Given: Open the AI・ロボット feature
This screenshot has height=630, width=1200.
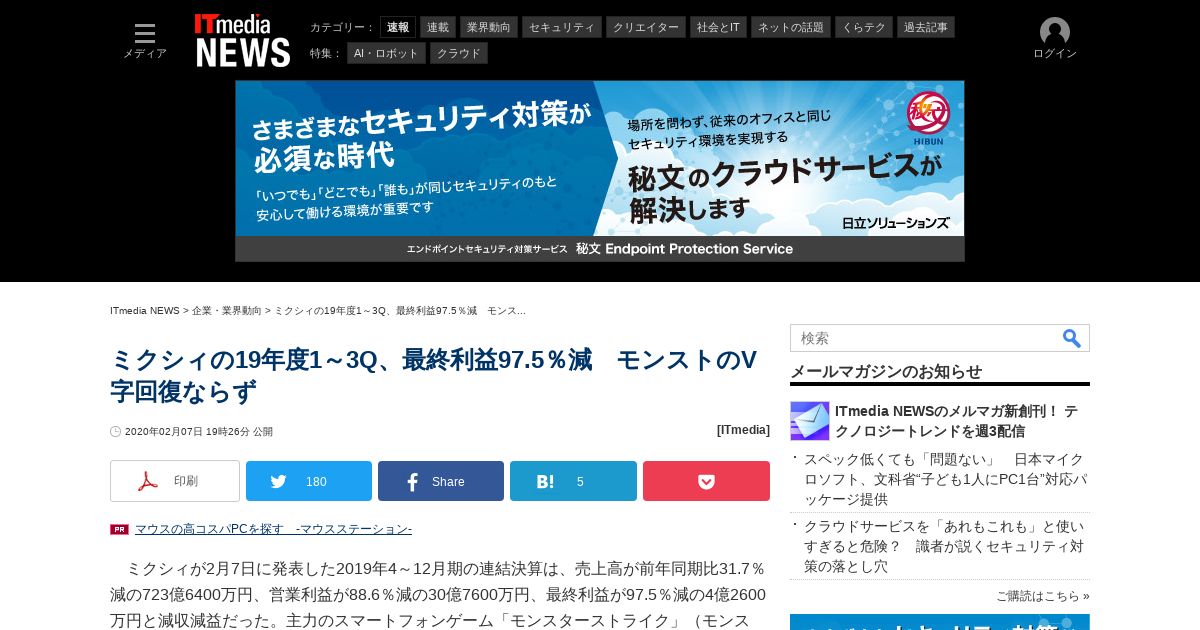Looking at the screenshot, I should (386, 53).
